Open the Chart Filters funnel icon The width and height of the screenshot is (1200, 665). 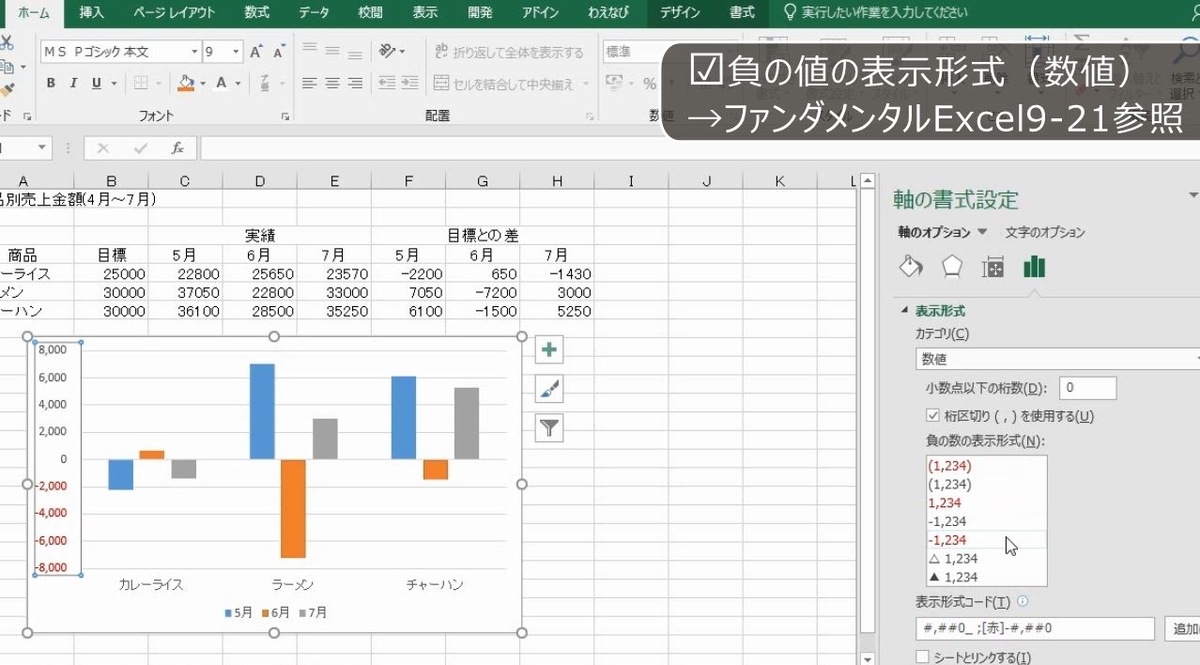548,427
